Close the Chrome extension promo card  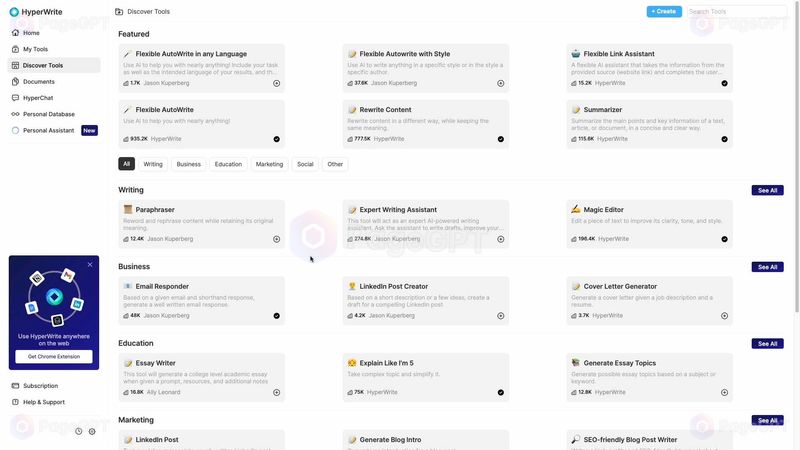pyautogui.click(x=90, y=264)
